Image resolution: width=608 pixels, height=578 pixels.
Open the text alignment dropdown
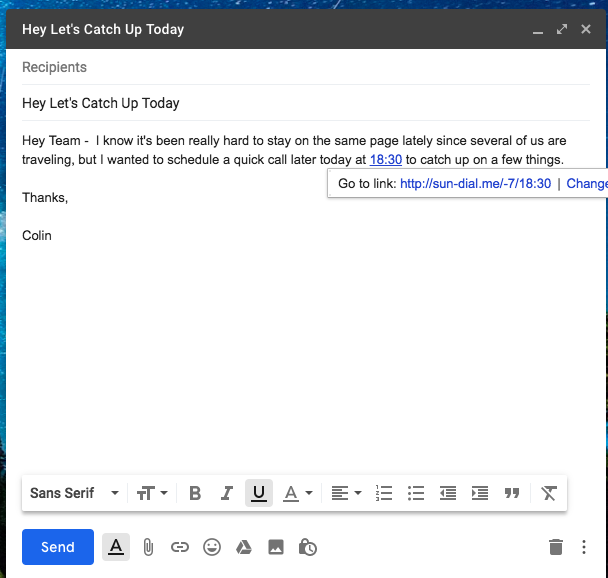(x=346, y=493)
